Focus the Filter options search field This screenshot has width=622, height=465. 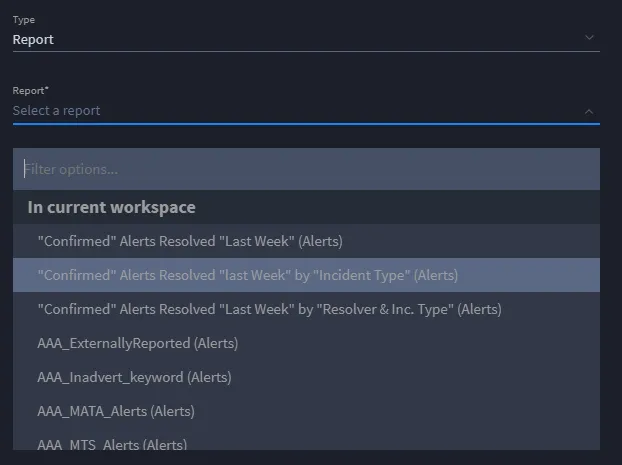pos(306,169)
